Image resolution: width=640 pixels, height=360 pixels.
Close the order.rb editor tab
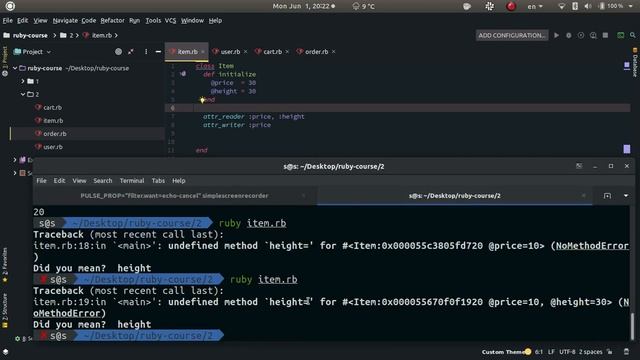point(333,52)
